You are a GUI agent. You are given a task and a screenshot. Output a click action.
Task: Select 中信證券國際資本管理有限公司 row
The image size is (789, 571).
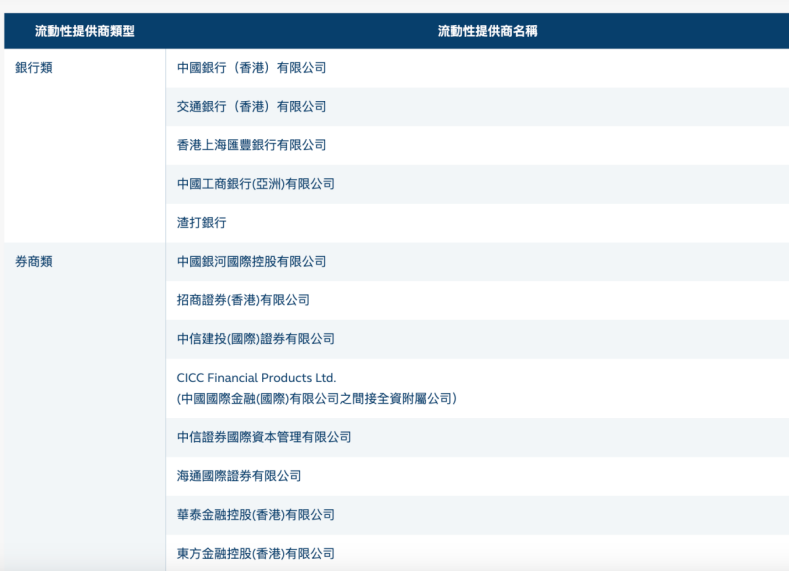point(477,437)
